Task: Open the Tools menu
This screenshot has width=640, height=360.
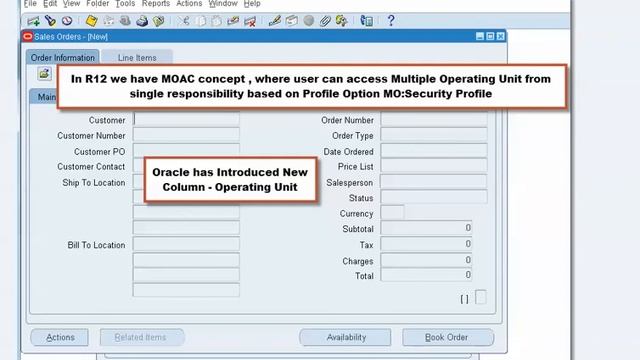Action: pyautogui.click(x=125, y=4)
